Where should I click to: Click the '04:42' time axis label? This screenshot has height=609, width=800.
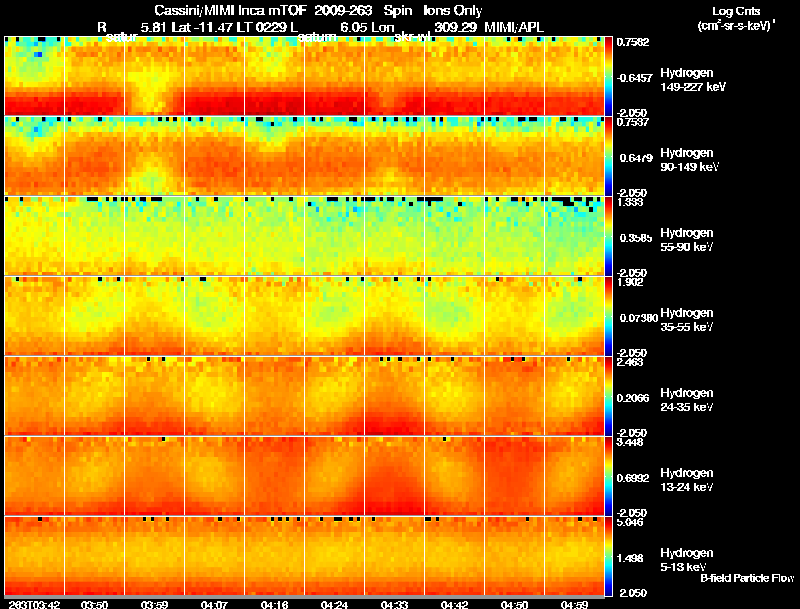pyautogui.click(x=455, y=604)
